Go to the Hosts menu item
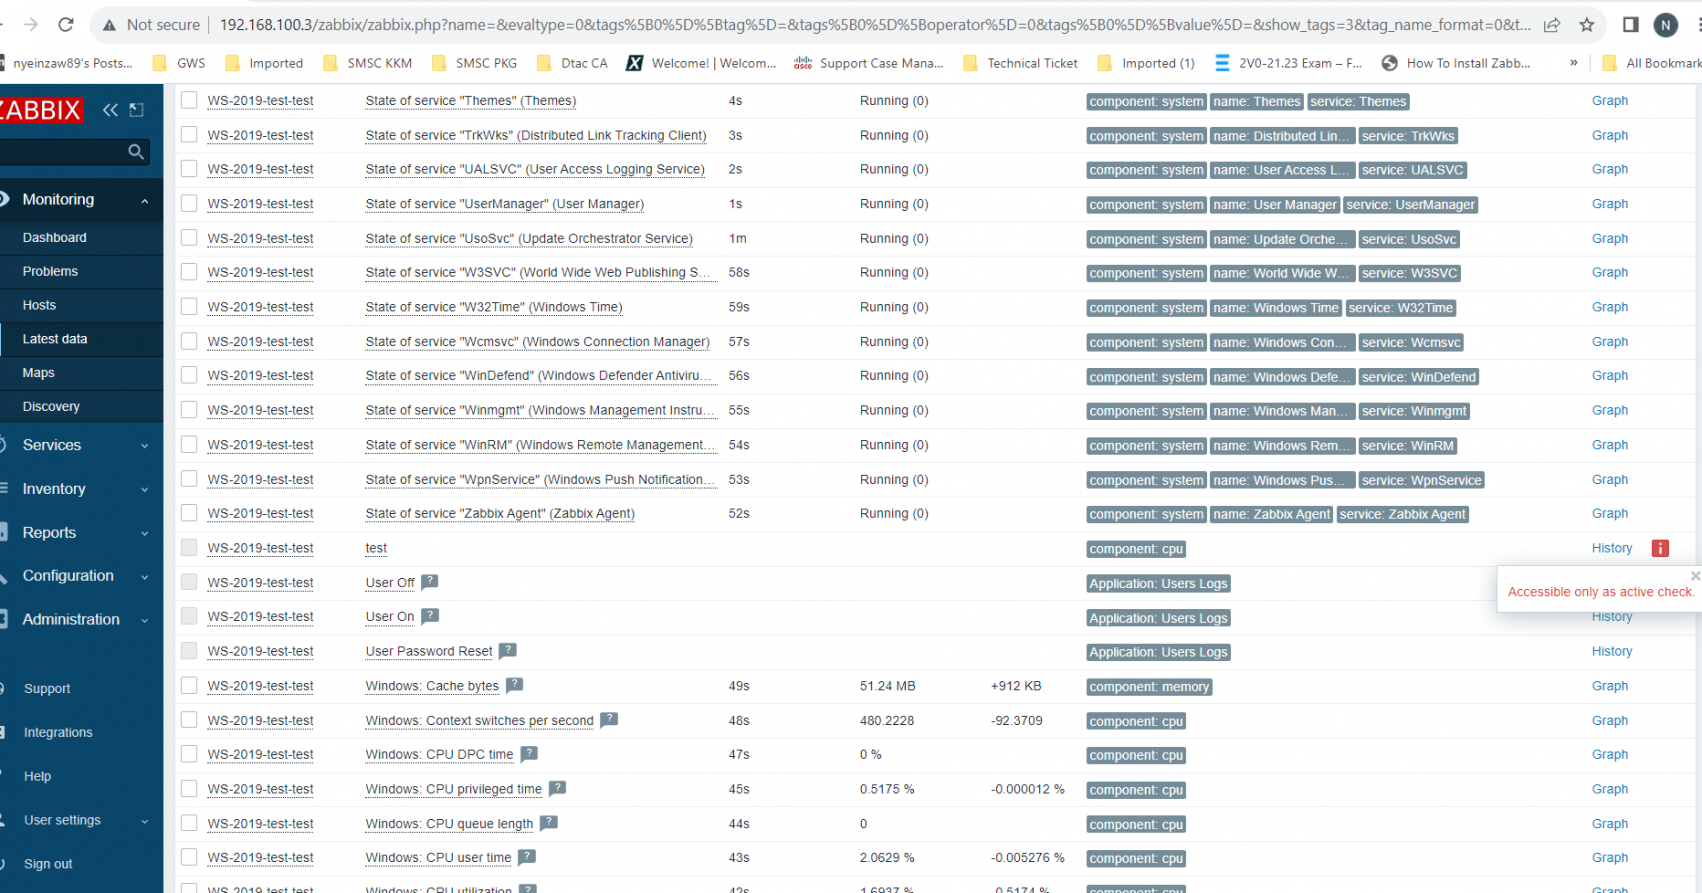This screenshot has height=893, width=1702. point(39,305)
